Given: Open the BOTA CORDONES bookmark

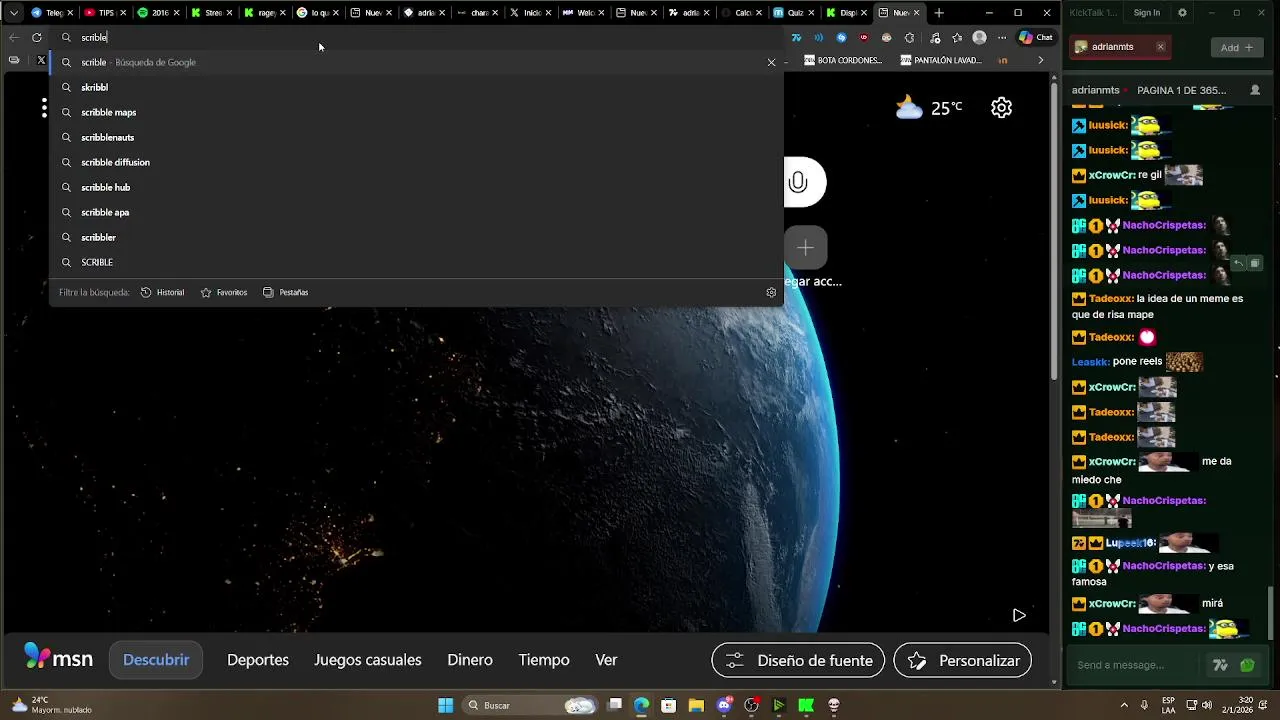Looking at the screenshot, I should click(841, 60).
